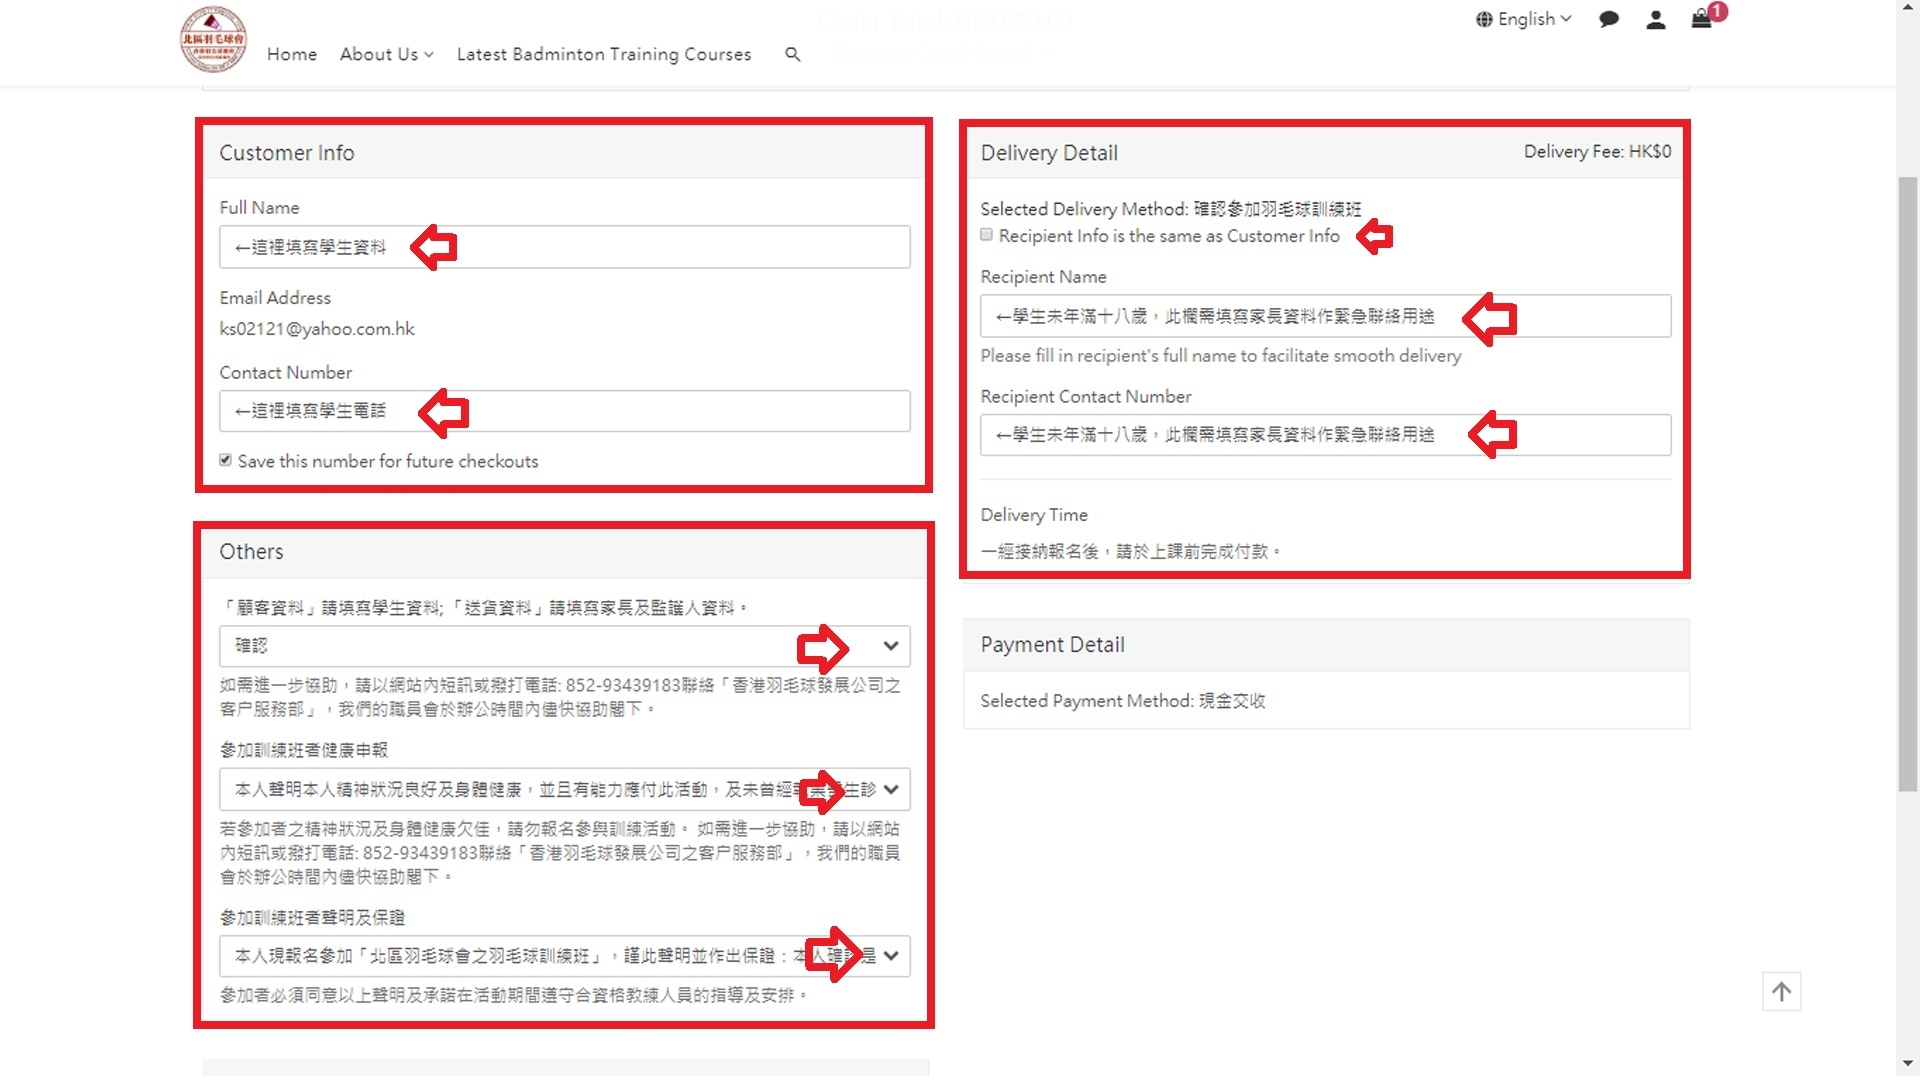
Task: Click scrollbar down arrow at bottom
Action: pyautogui.click(x=1907, y=1063)
